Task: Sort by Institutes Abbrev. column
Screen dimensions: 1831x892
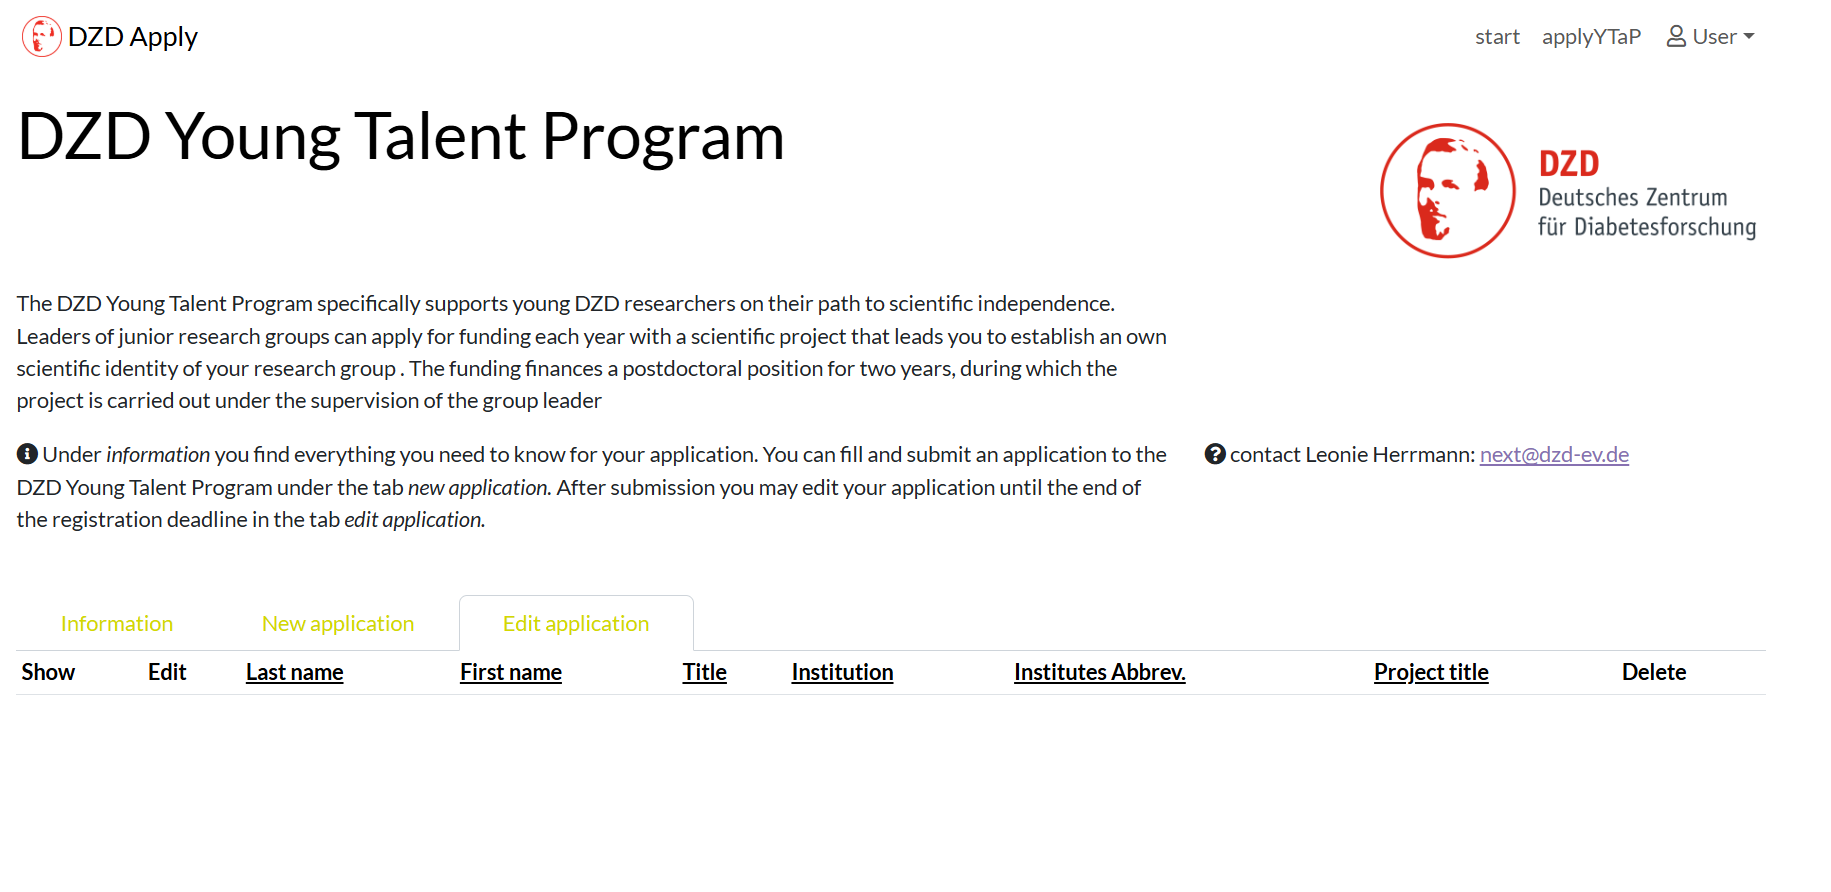Action: [x=1100, y=673]
